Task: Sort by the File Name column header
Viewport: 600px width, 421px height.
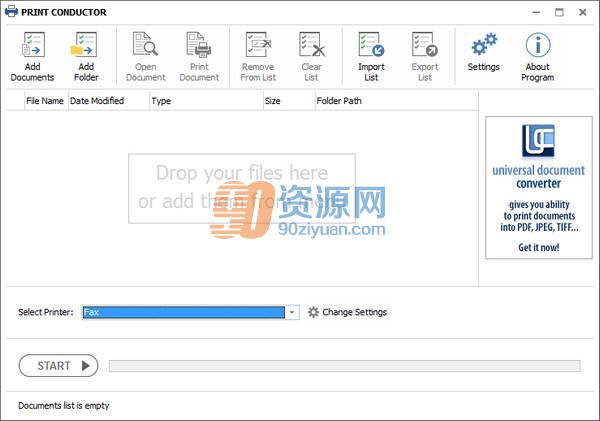Action: [45, 101]
